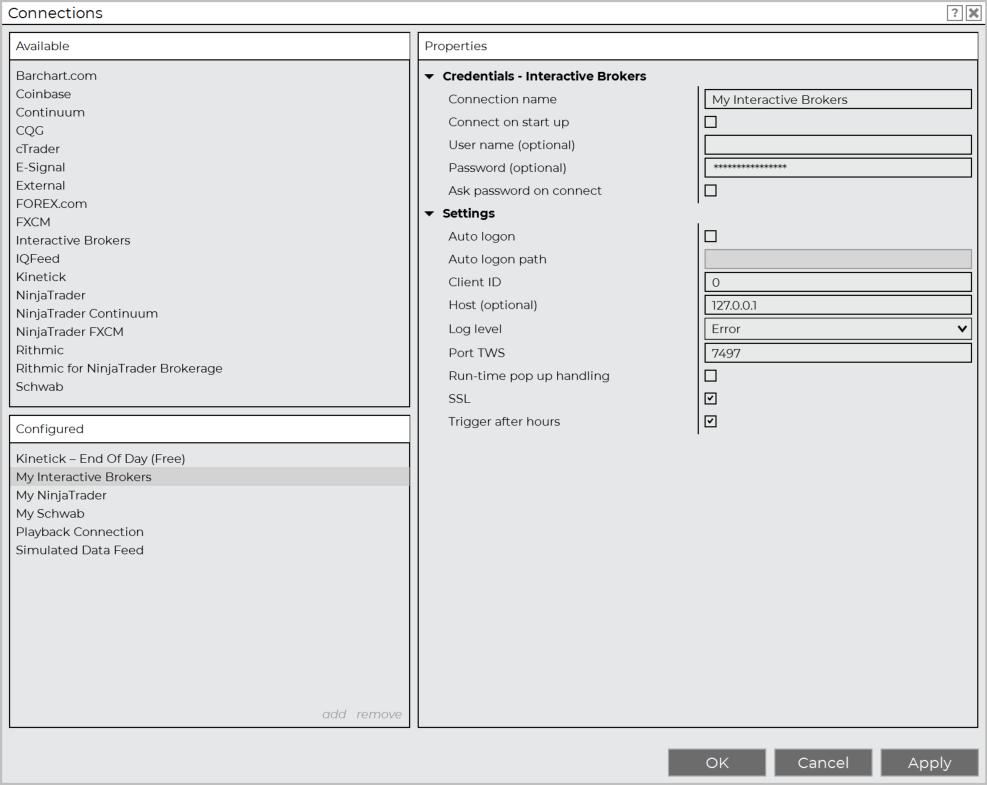Click the remove link in Configured
This screenshot has width=987, height=785.
[x=379, y=714]
